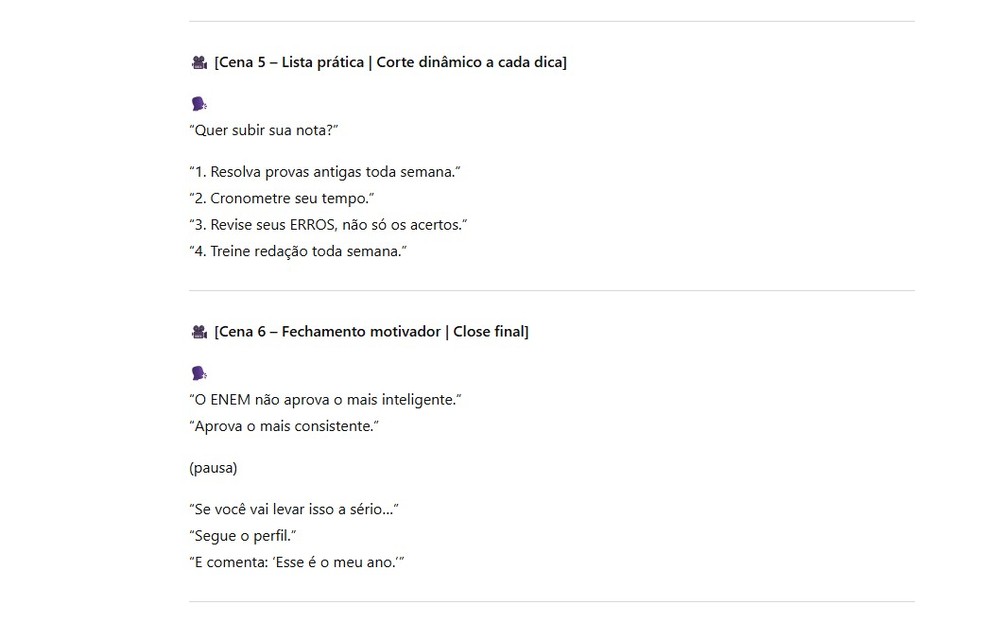Click the speaking head icon above "O ENEM não aprova"

coord(198,373)
